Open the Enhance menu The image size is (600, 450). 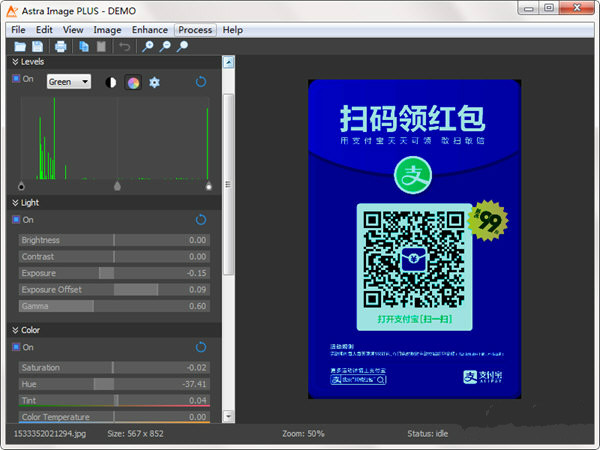point(150,30)
